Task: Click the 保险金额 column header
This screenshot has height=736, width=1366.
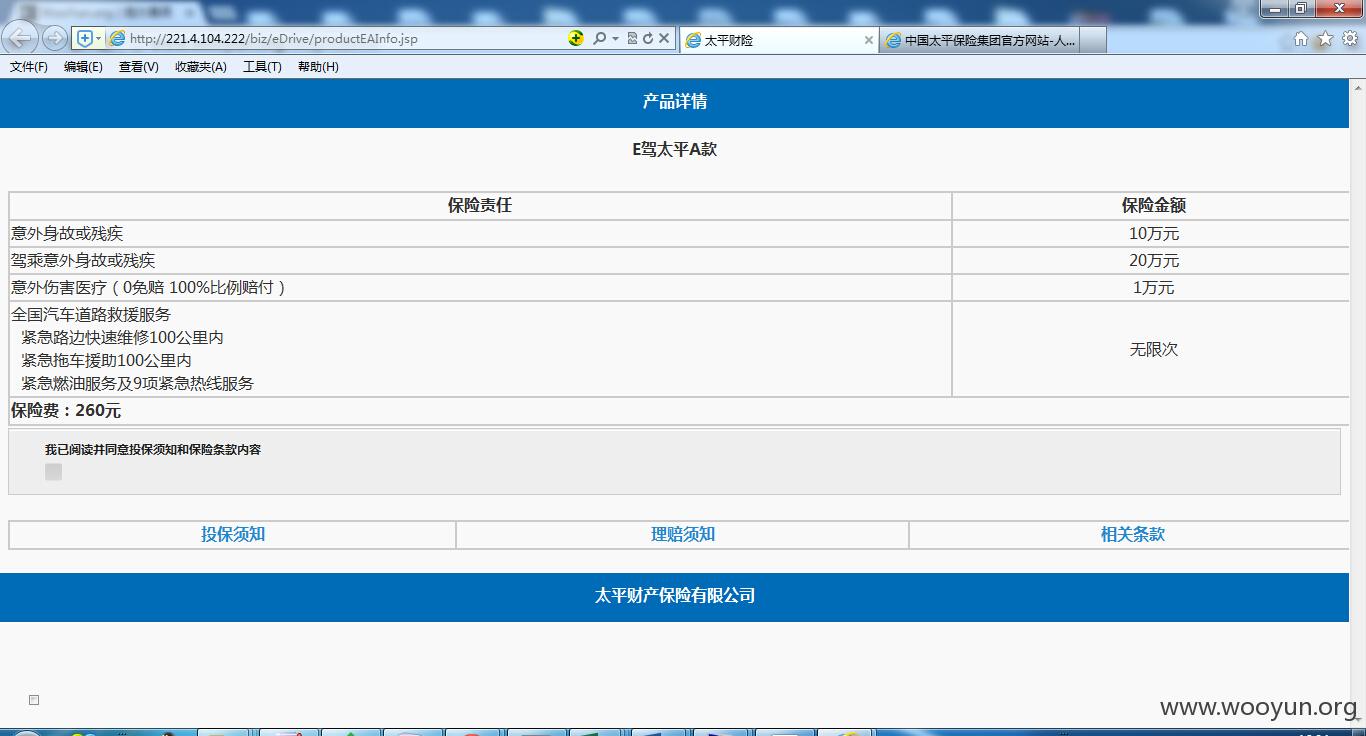Action: 1154,206
